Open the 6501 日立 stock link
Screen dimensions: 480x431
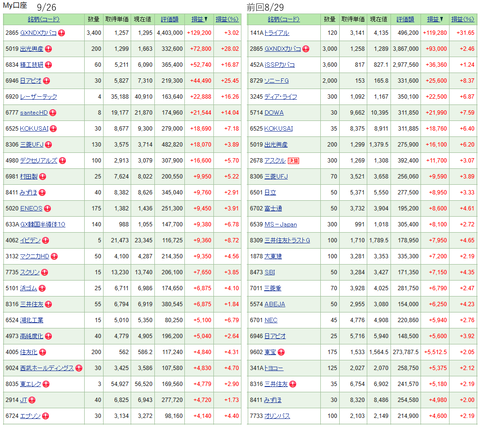point(270,193)
